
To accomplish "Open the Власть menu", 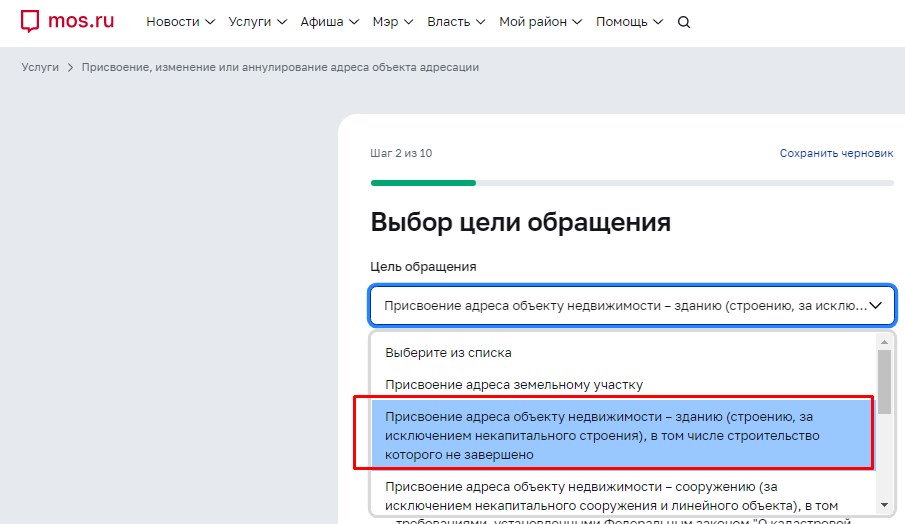I will [456, 22].
